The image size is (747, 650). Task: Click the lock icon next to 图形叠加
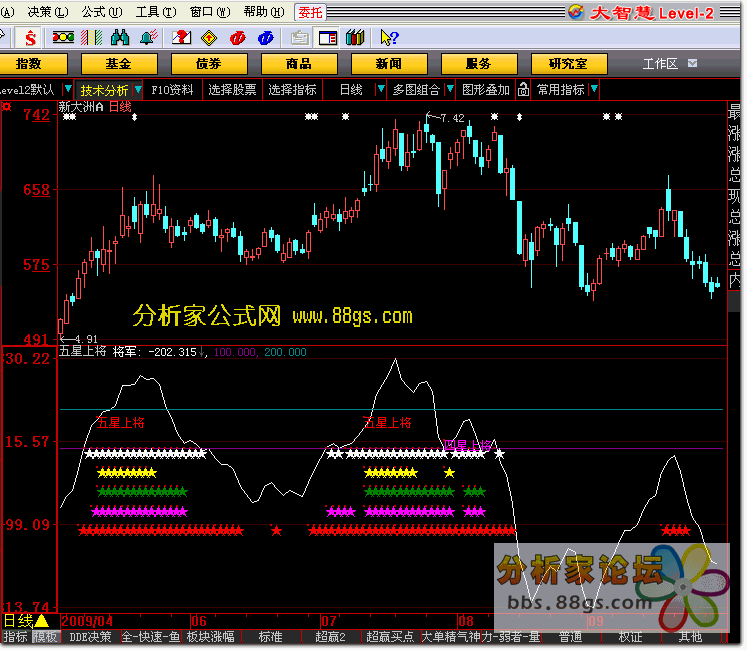[523, 89]
